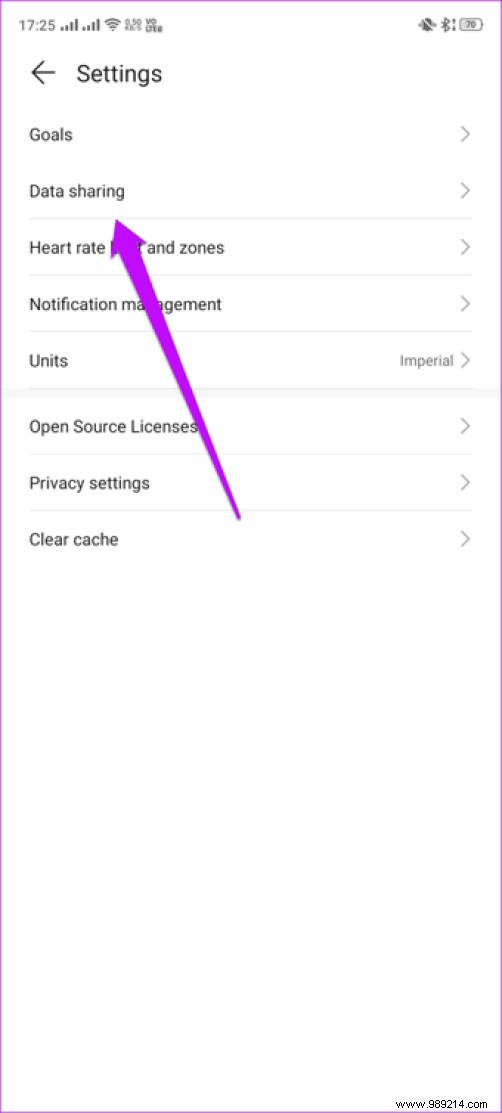Tap the battery level indicator
This screenshot has height=1113, width=502.
tap(471, 25)
